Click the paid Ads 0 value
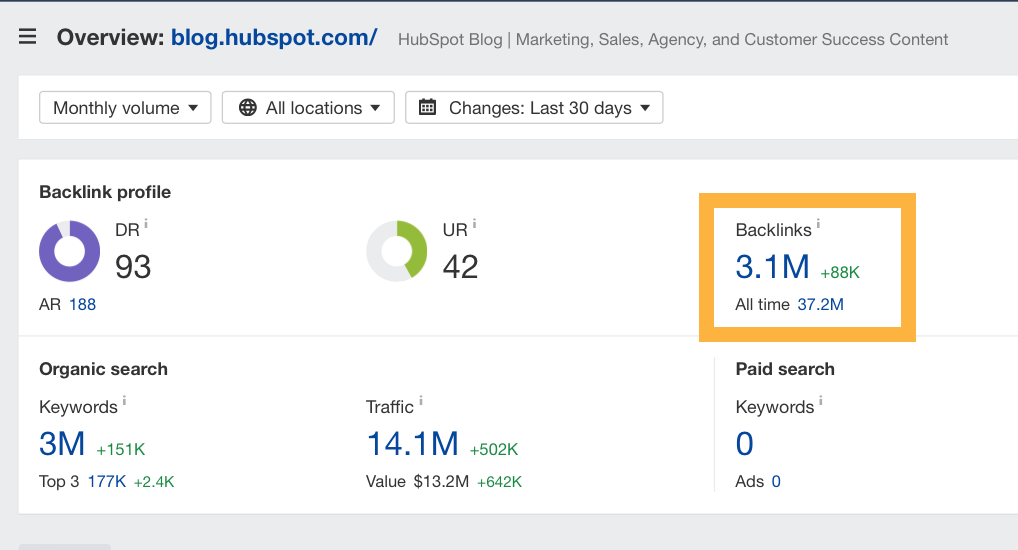The width and height of the screenshot is (1018, 550). click(x=776, y=481)
